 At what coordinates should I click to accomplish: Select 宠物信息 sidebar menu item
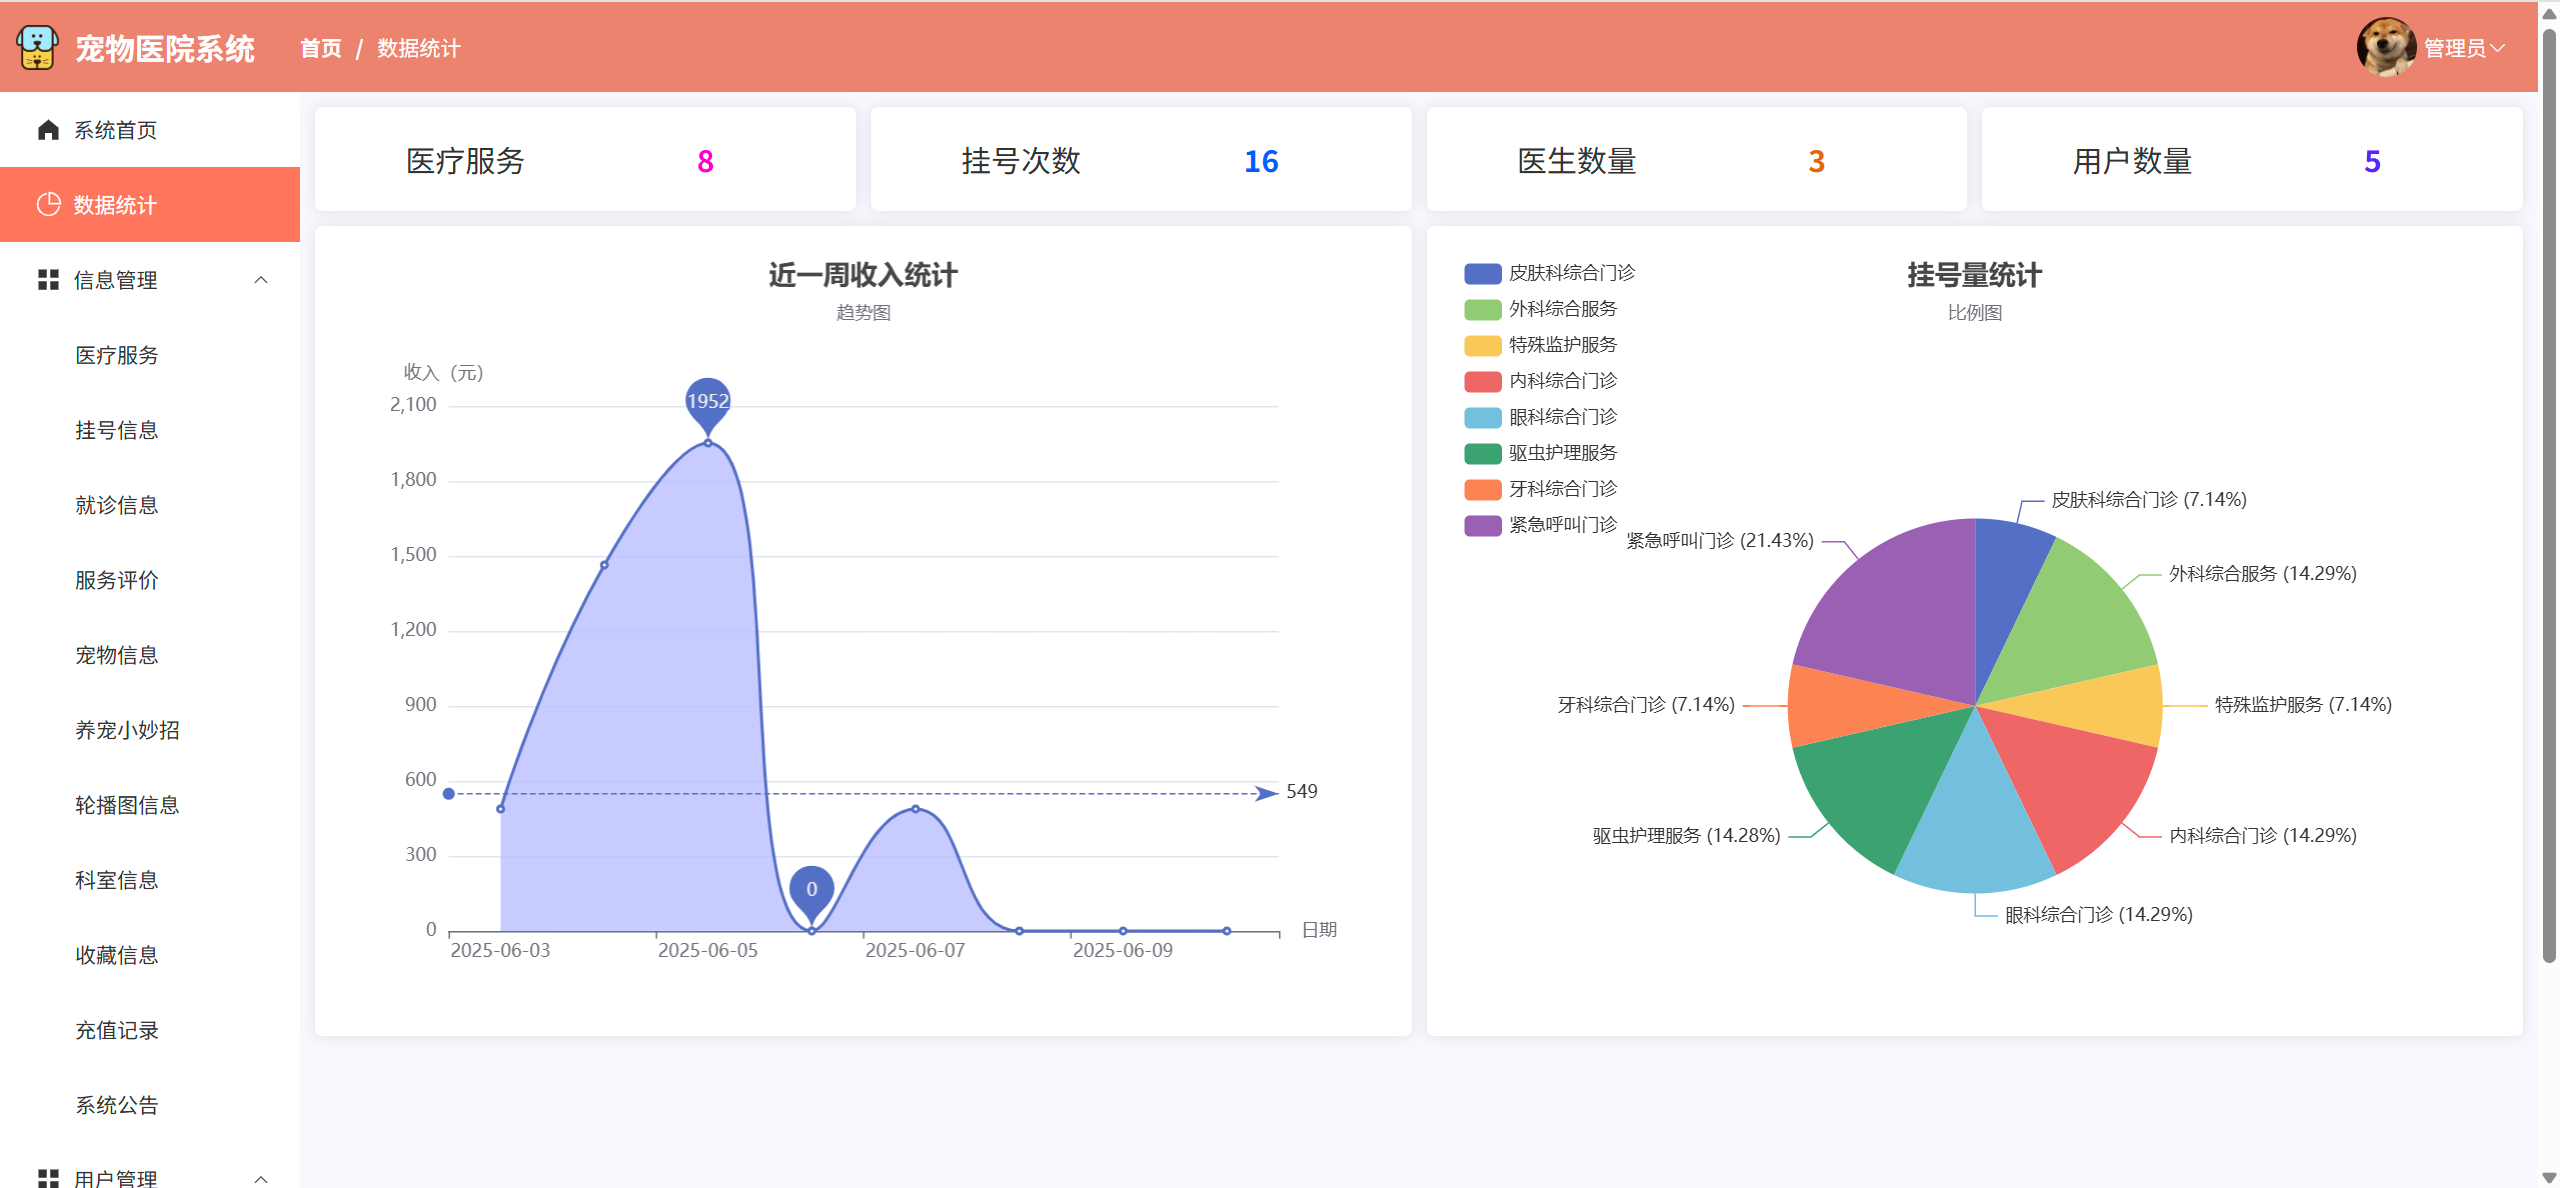[117, 655]
